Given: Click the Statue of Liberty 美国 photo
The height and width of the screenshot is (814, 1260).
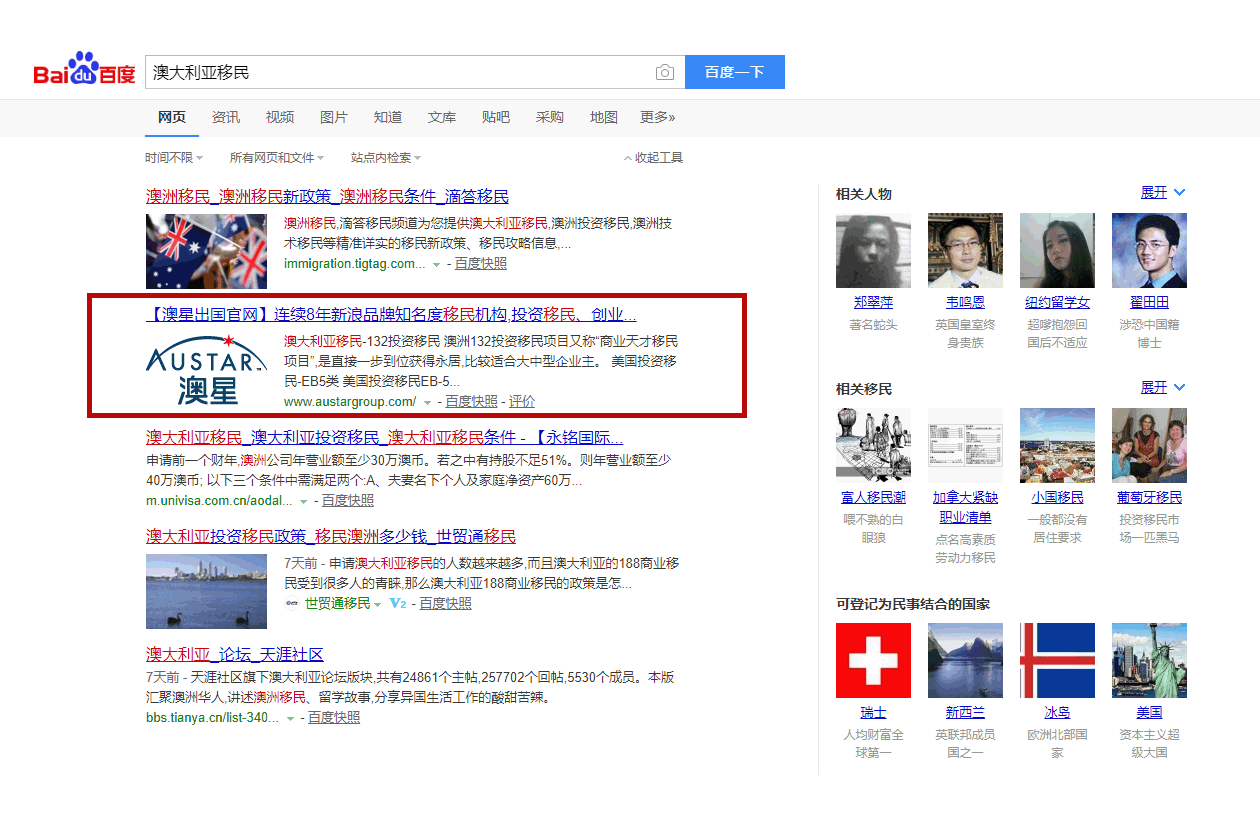Looking at the screenshot, I should (1149, 660).
